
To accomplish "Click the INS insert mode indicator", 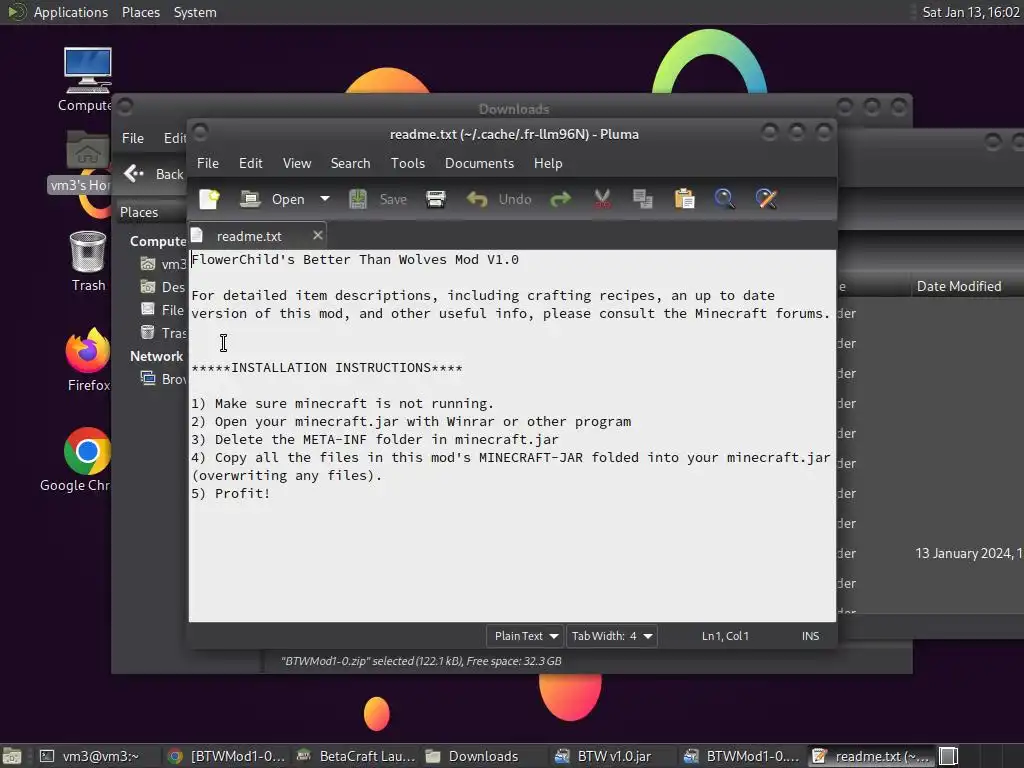I will pyautogui.click(x=810, y=636).
